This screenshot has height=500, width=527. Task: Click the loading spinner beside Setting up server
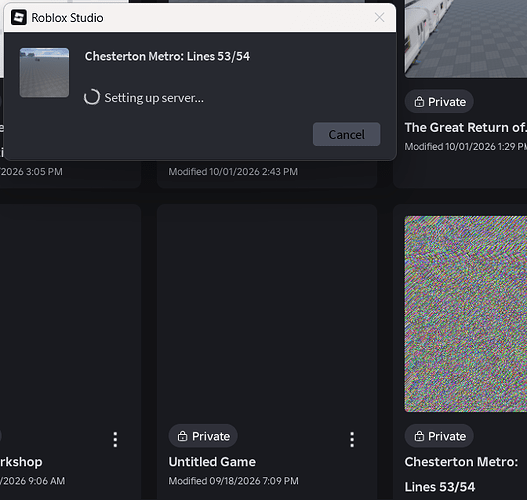tap(92, 97)
